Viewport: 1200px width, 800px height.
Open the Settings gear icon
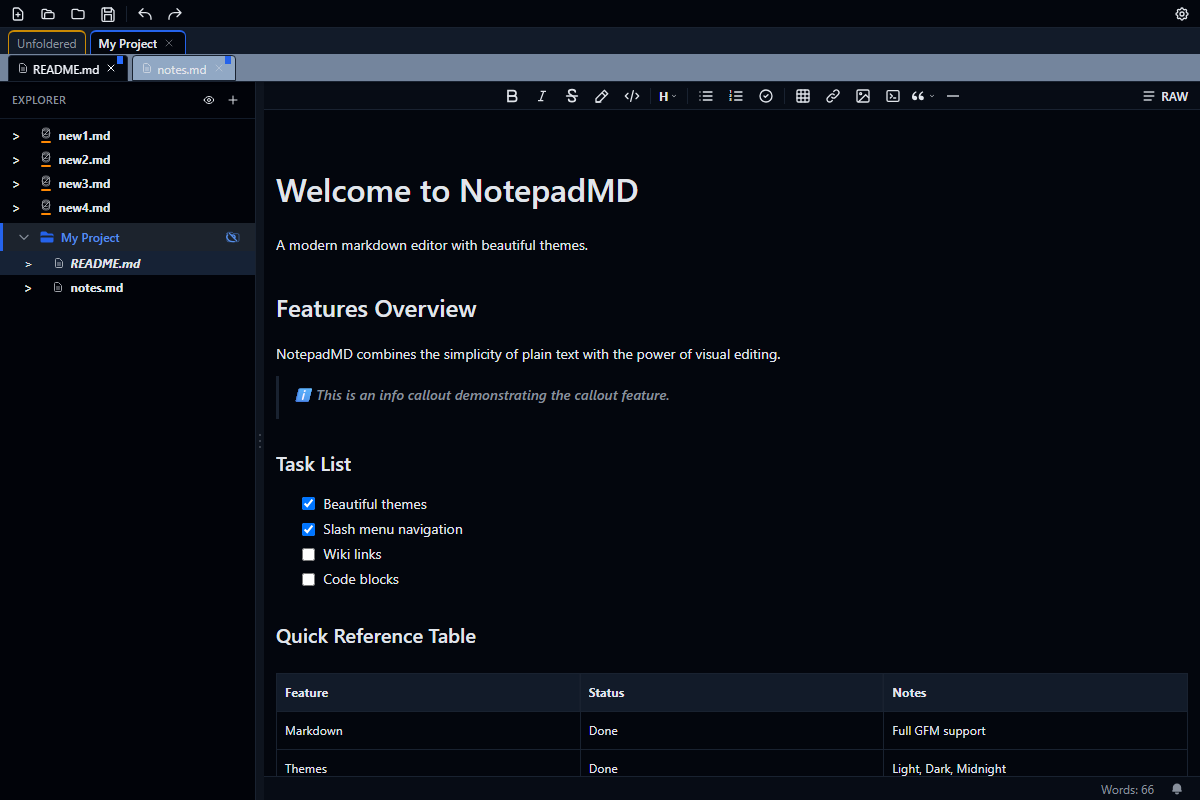[x=1181, y=14]
